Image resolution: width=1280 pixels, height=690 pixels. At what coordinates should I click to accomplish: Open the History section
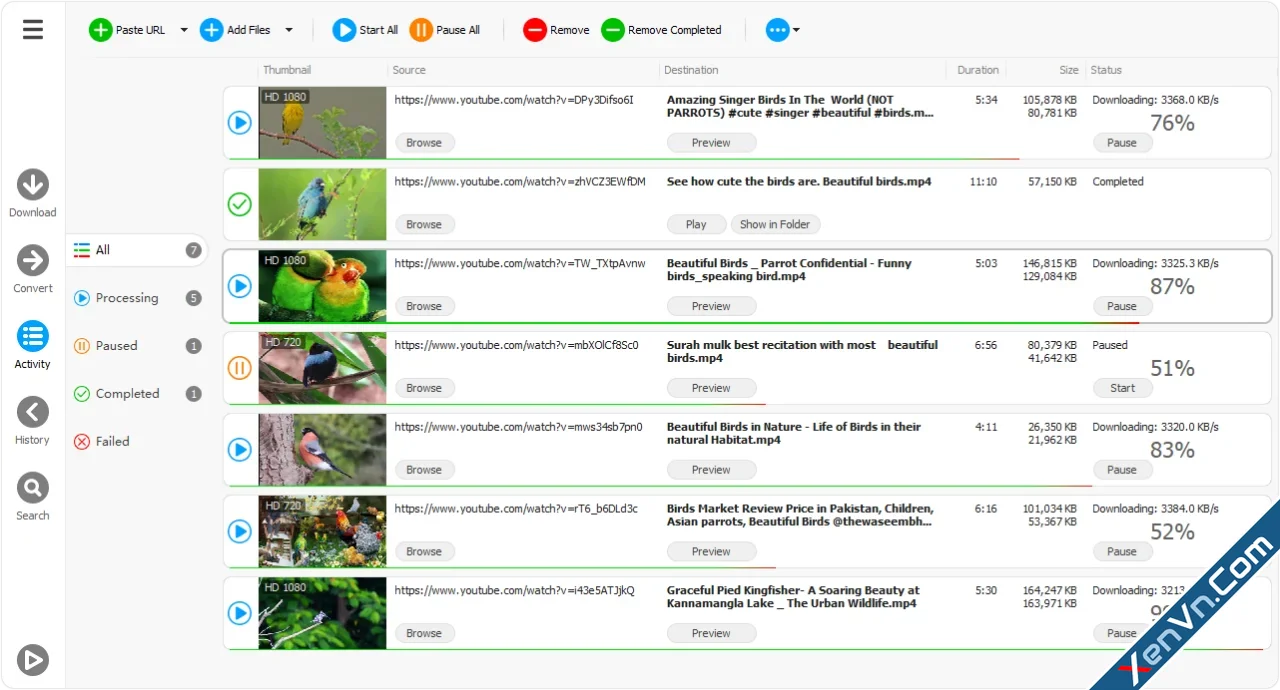[x=33, y=422]
